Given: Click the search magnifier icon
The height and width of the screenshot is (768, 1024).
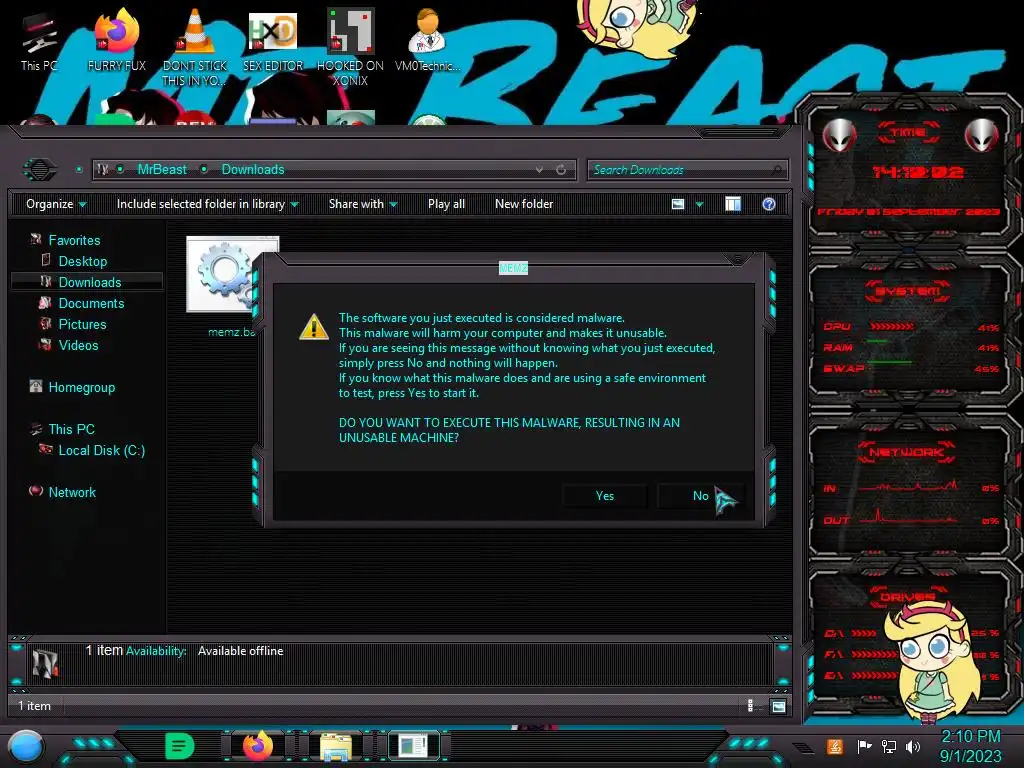Looking at the screenshot, I should pos(776,170).
